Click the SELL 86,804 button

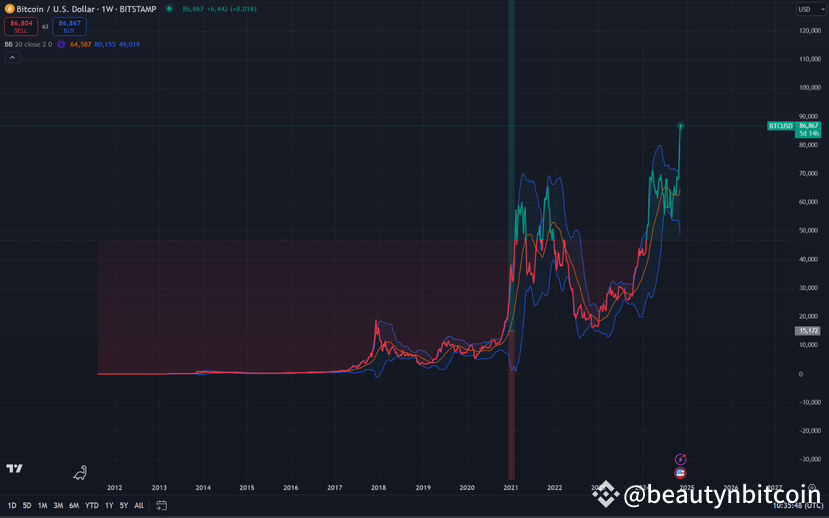(21, 26)
